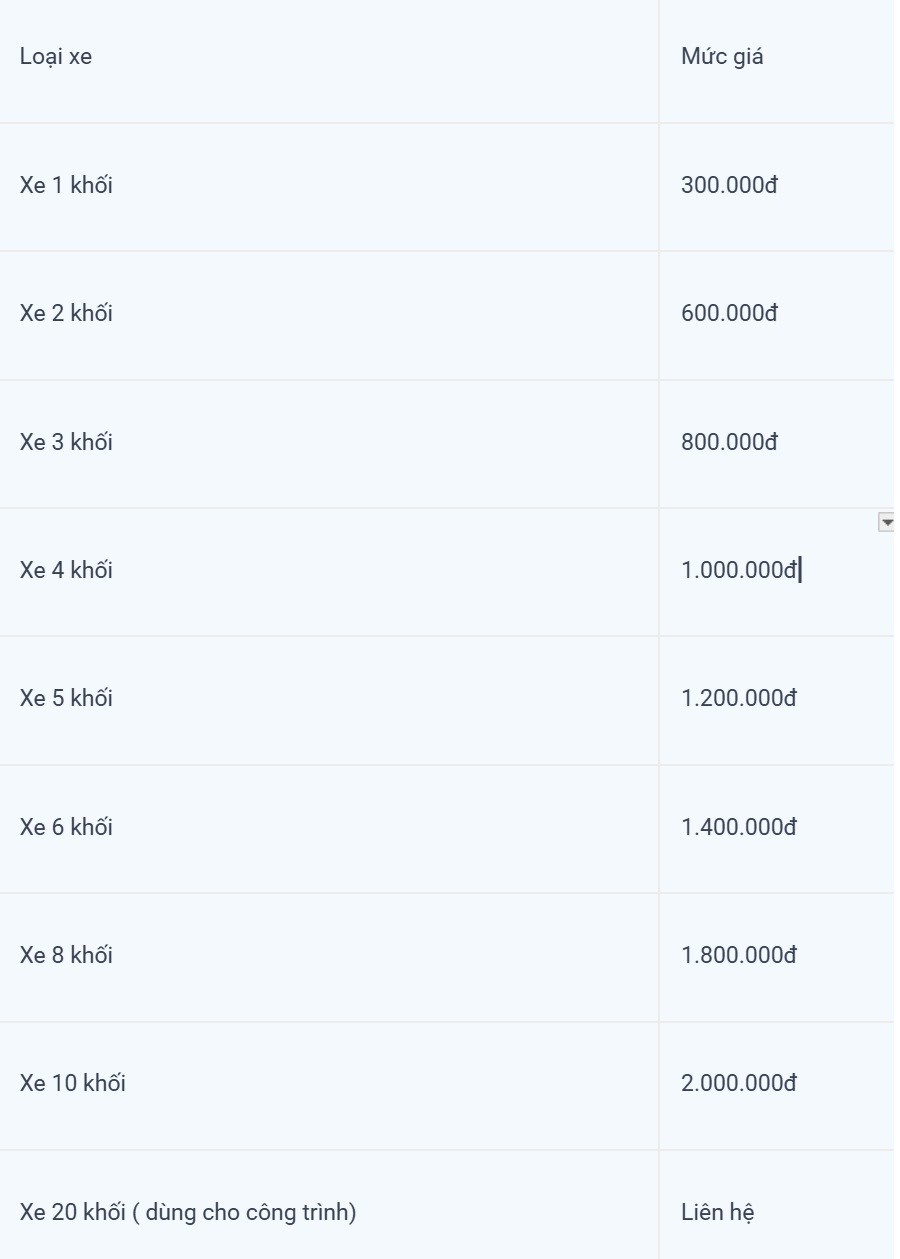The width and height of the screenshot is (900, 1259).
Task: Click the 1.800.000đ price cell
Action: pos(739,956)
